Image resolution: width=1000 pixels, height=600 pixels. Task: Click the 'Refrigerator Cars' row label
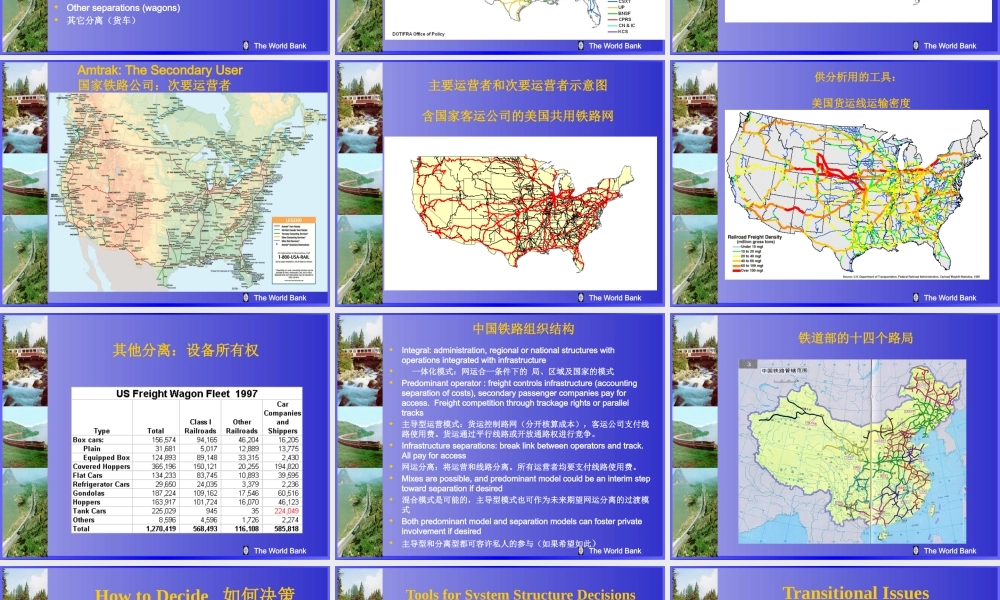(x=101, y=485)
